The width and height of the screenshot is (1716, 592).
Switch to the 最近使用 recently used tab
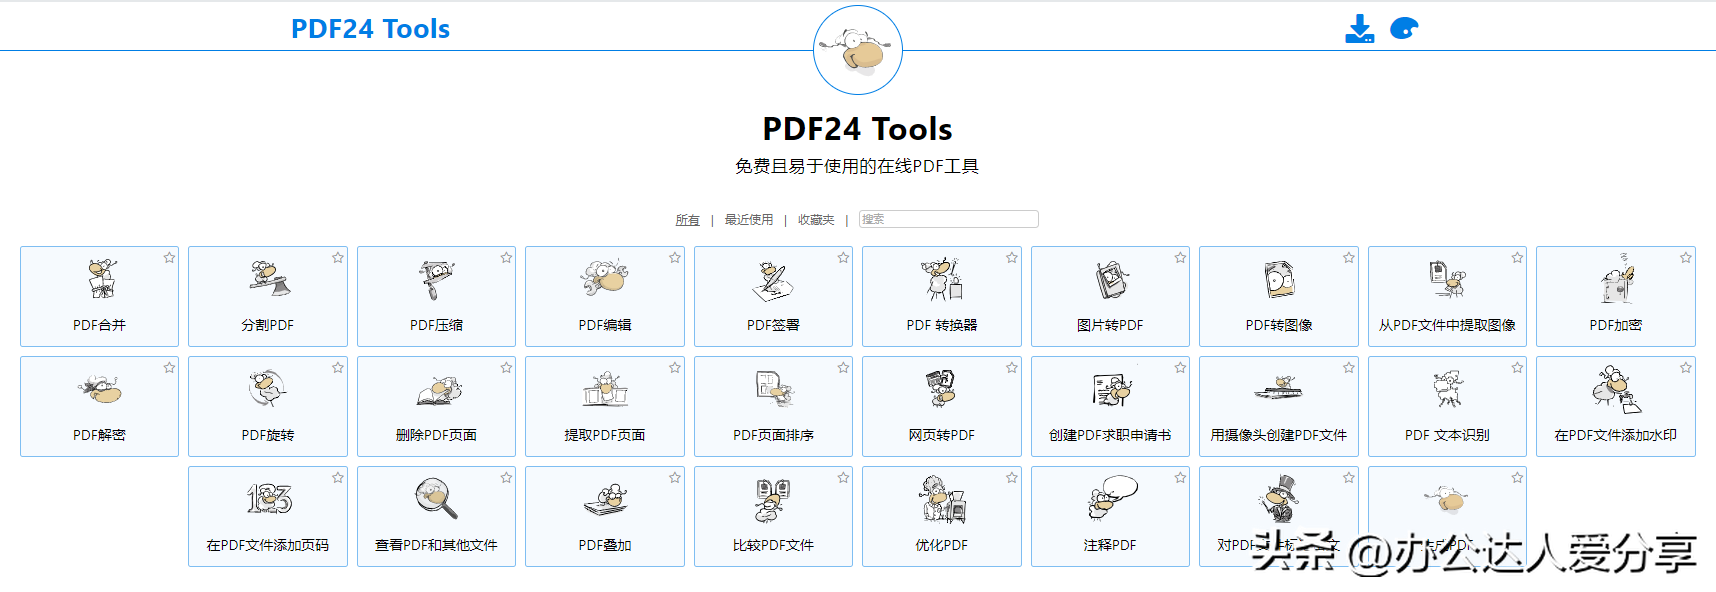(749, 220)
